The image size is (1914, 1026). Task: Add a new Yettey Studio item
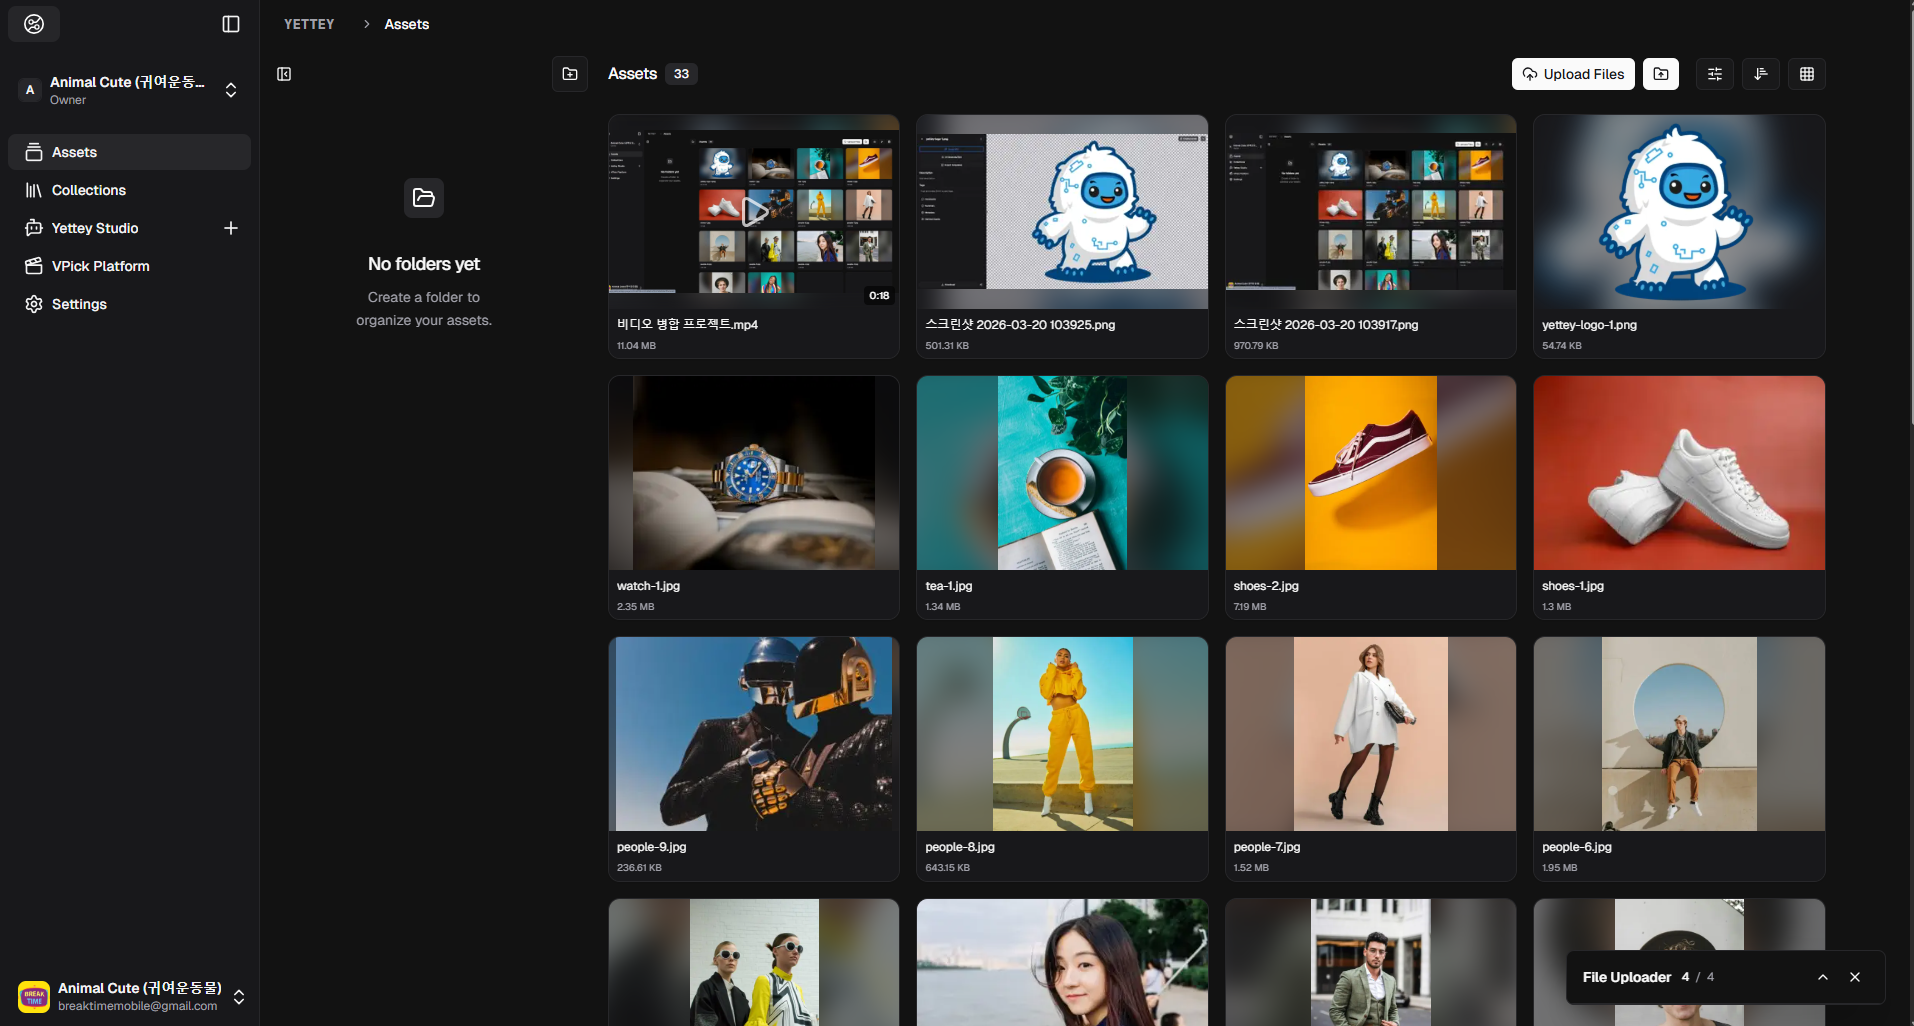click(x=231, y=228)
